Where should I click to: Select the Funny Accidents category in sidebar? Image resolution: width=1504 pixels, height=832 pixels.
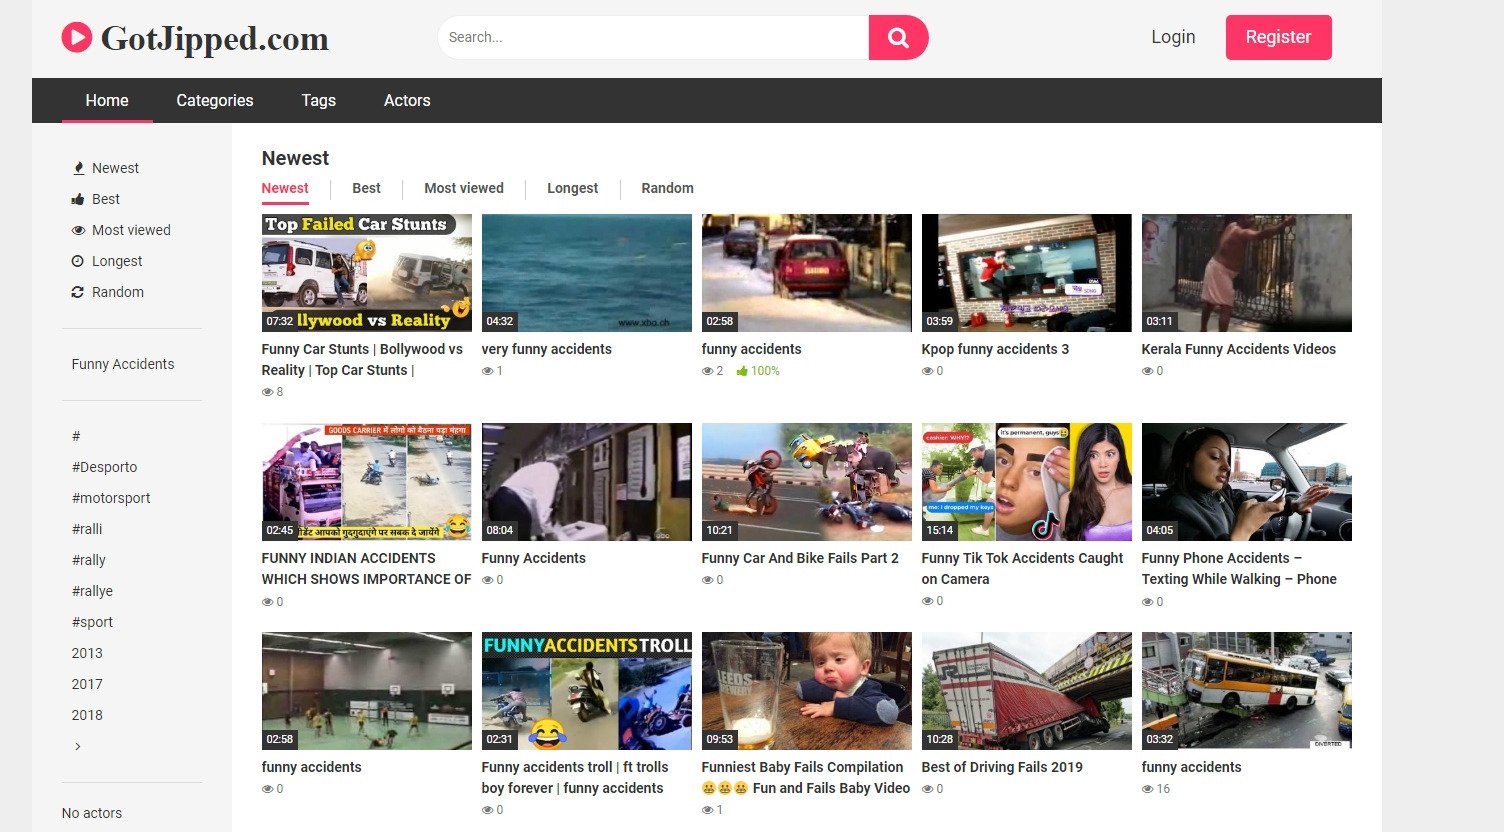tap(123, 364)
